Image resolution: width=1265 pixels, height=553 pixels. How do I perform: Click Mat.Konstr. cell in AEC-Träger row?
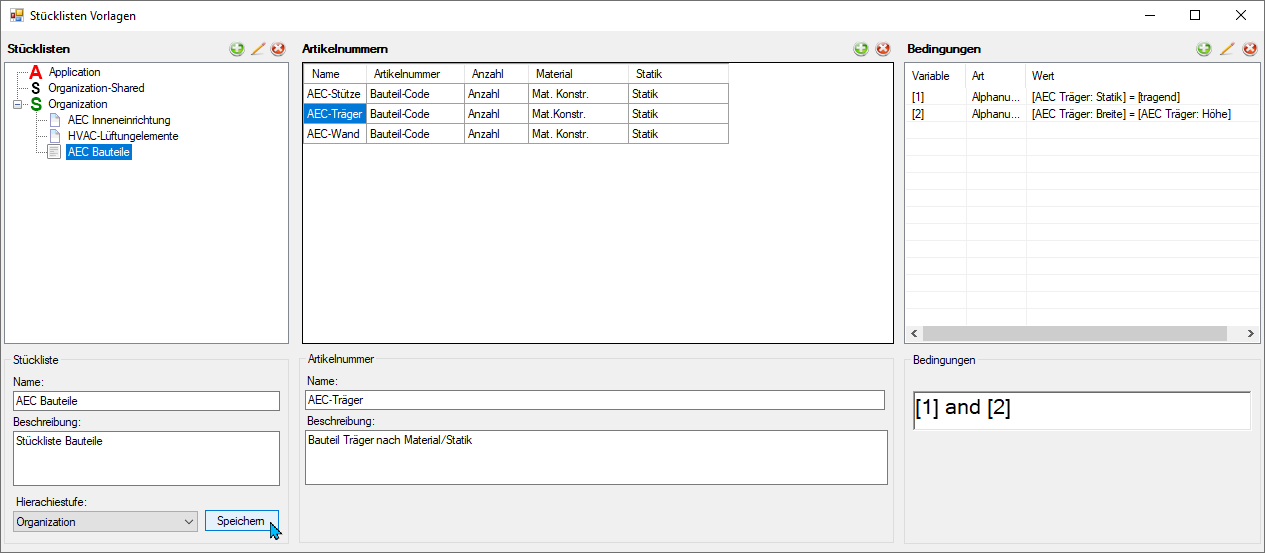[579, 114]
